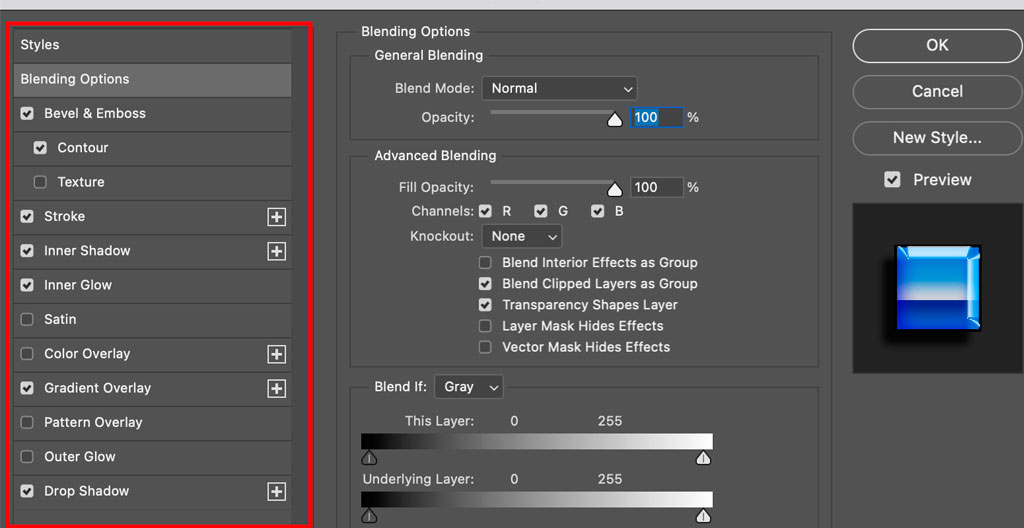Select the Bevel & Emboss effect row
Screen dimensions: 1024x528
pyautogui.click(x=152, y=114)
